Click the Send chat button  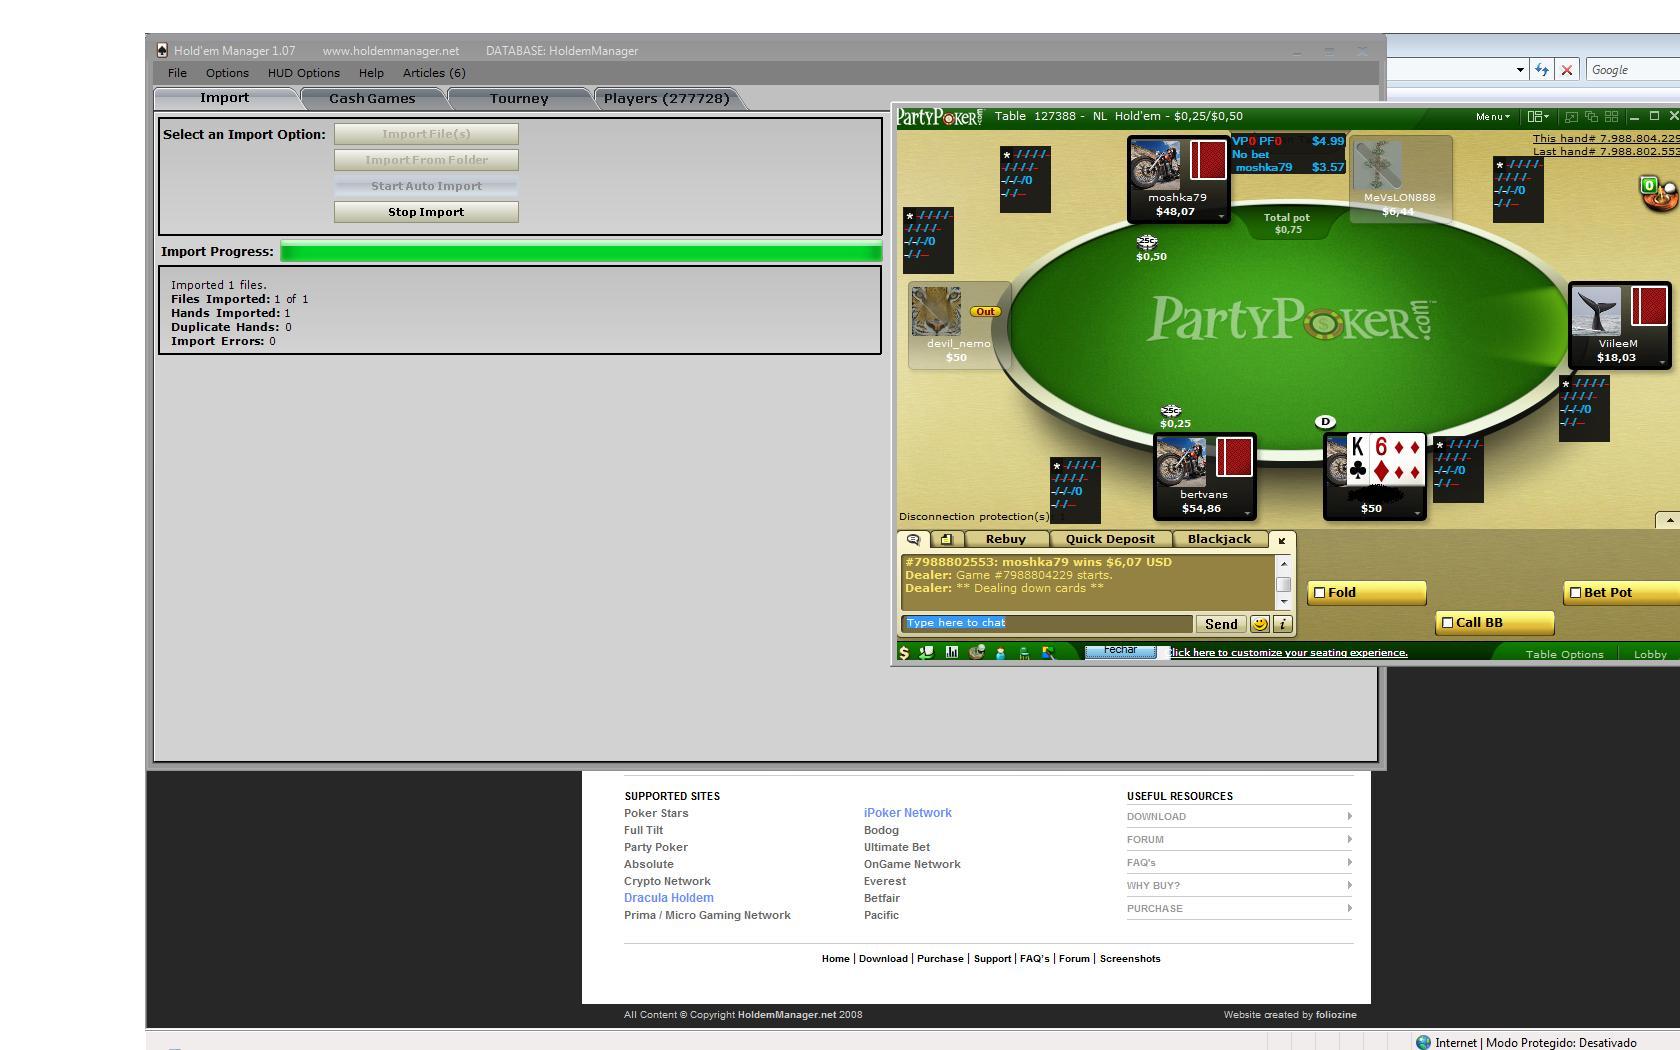click(1221, 624)
